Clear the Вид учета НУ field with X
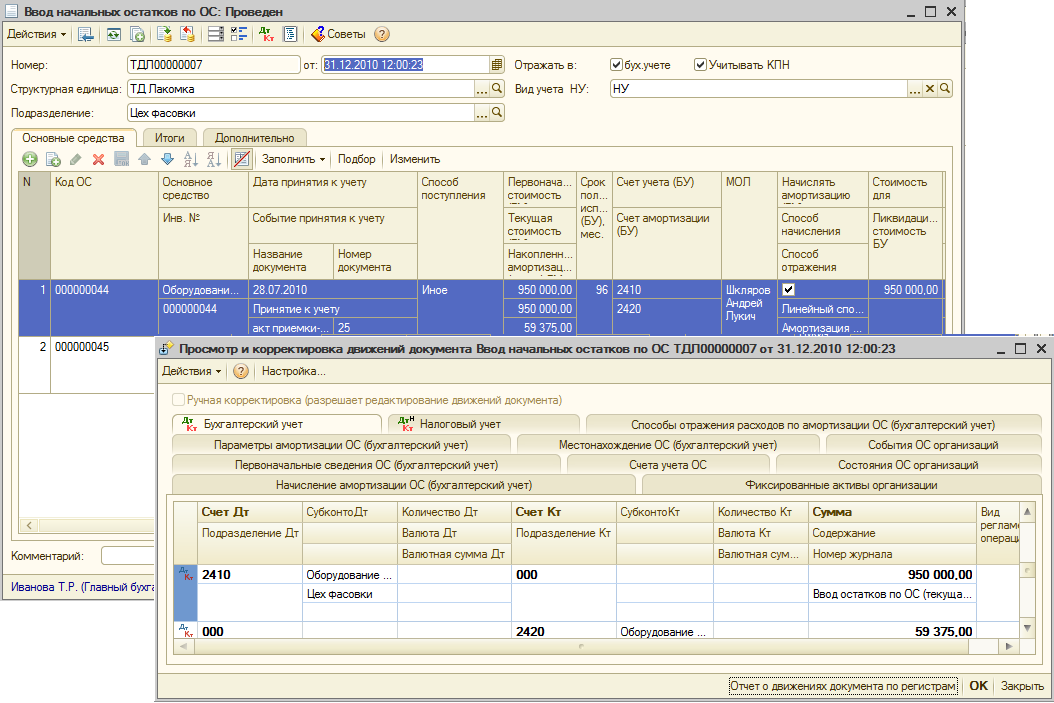The height and width of the screenshot is (703, 1054). (929, 89)
